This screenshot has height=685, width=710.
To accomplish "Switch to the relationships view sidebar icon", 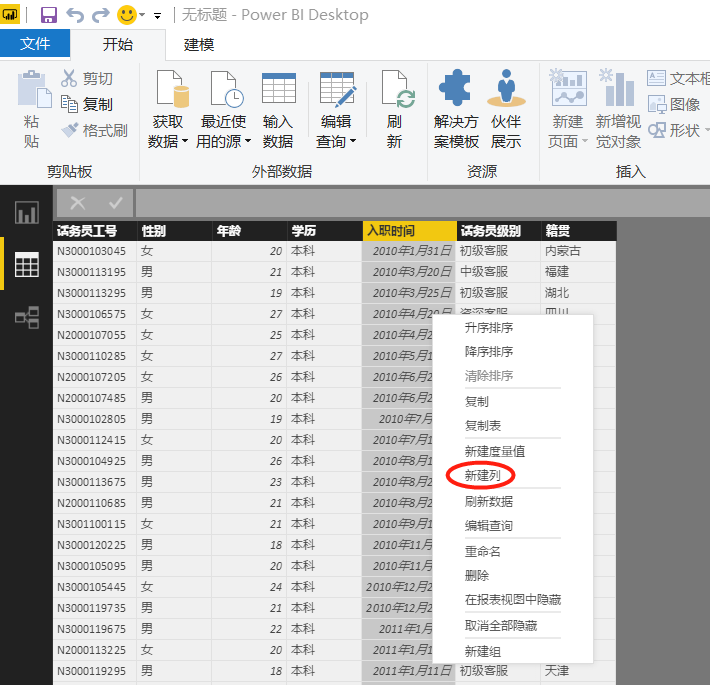I will click(x=27, y=317).
